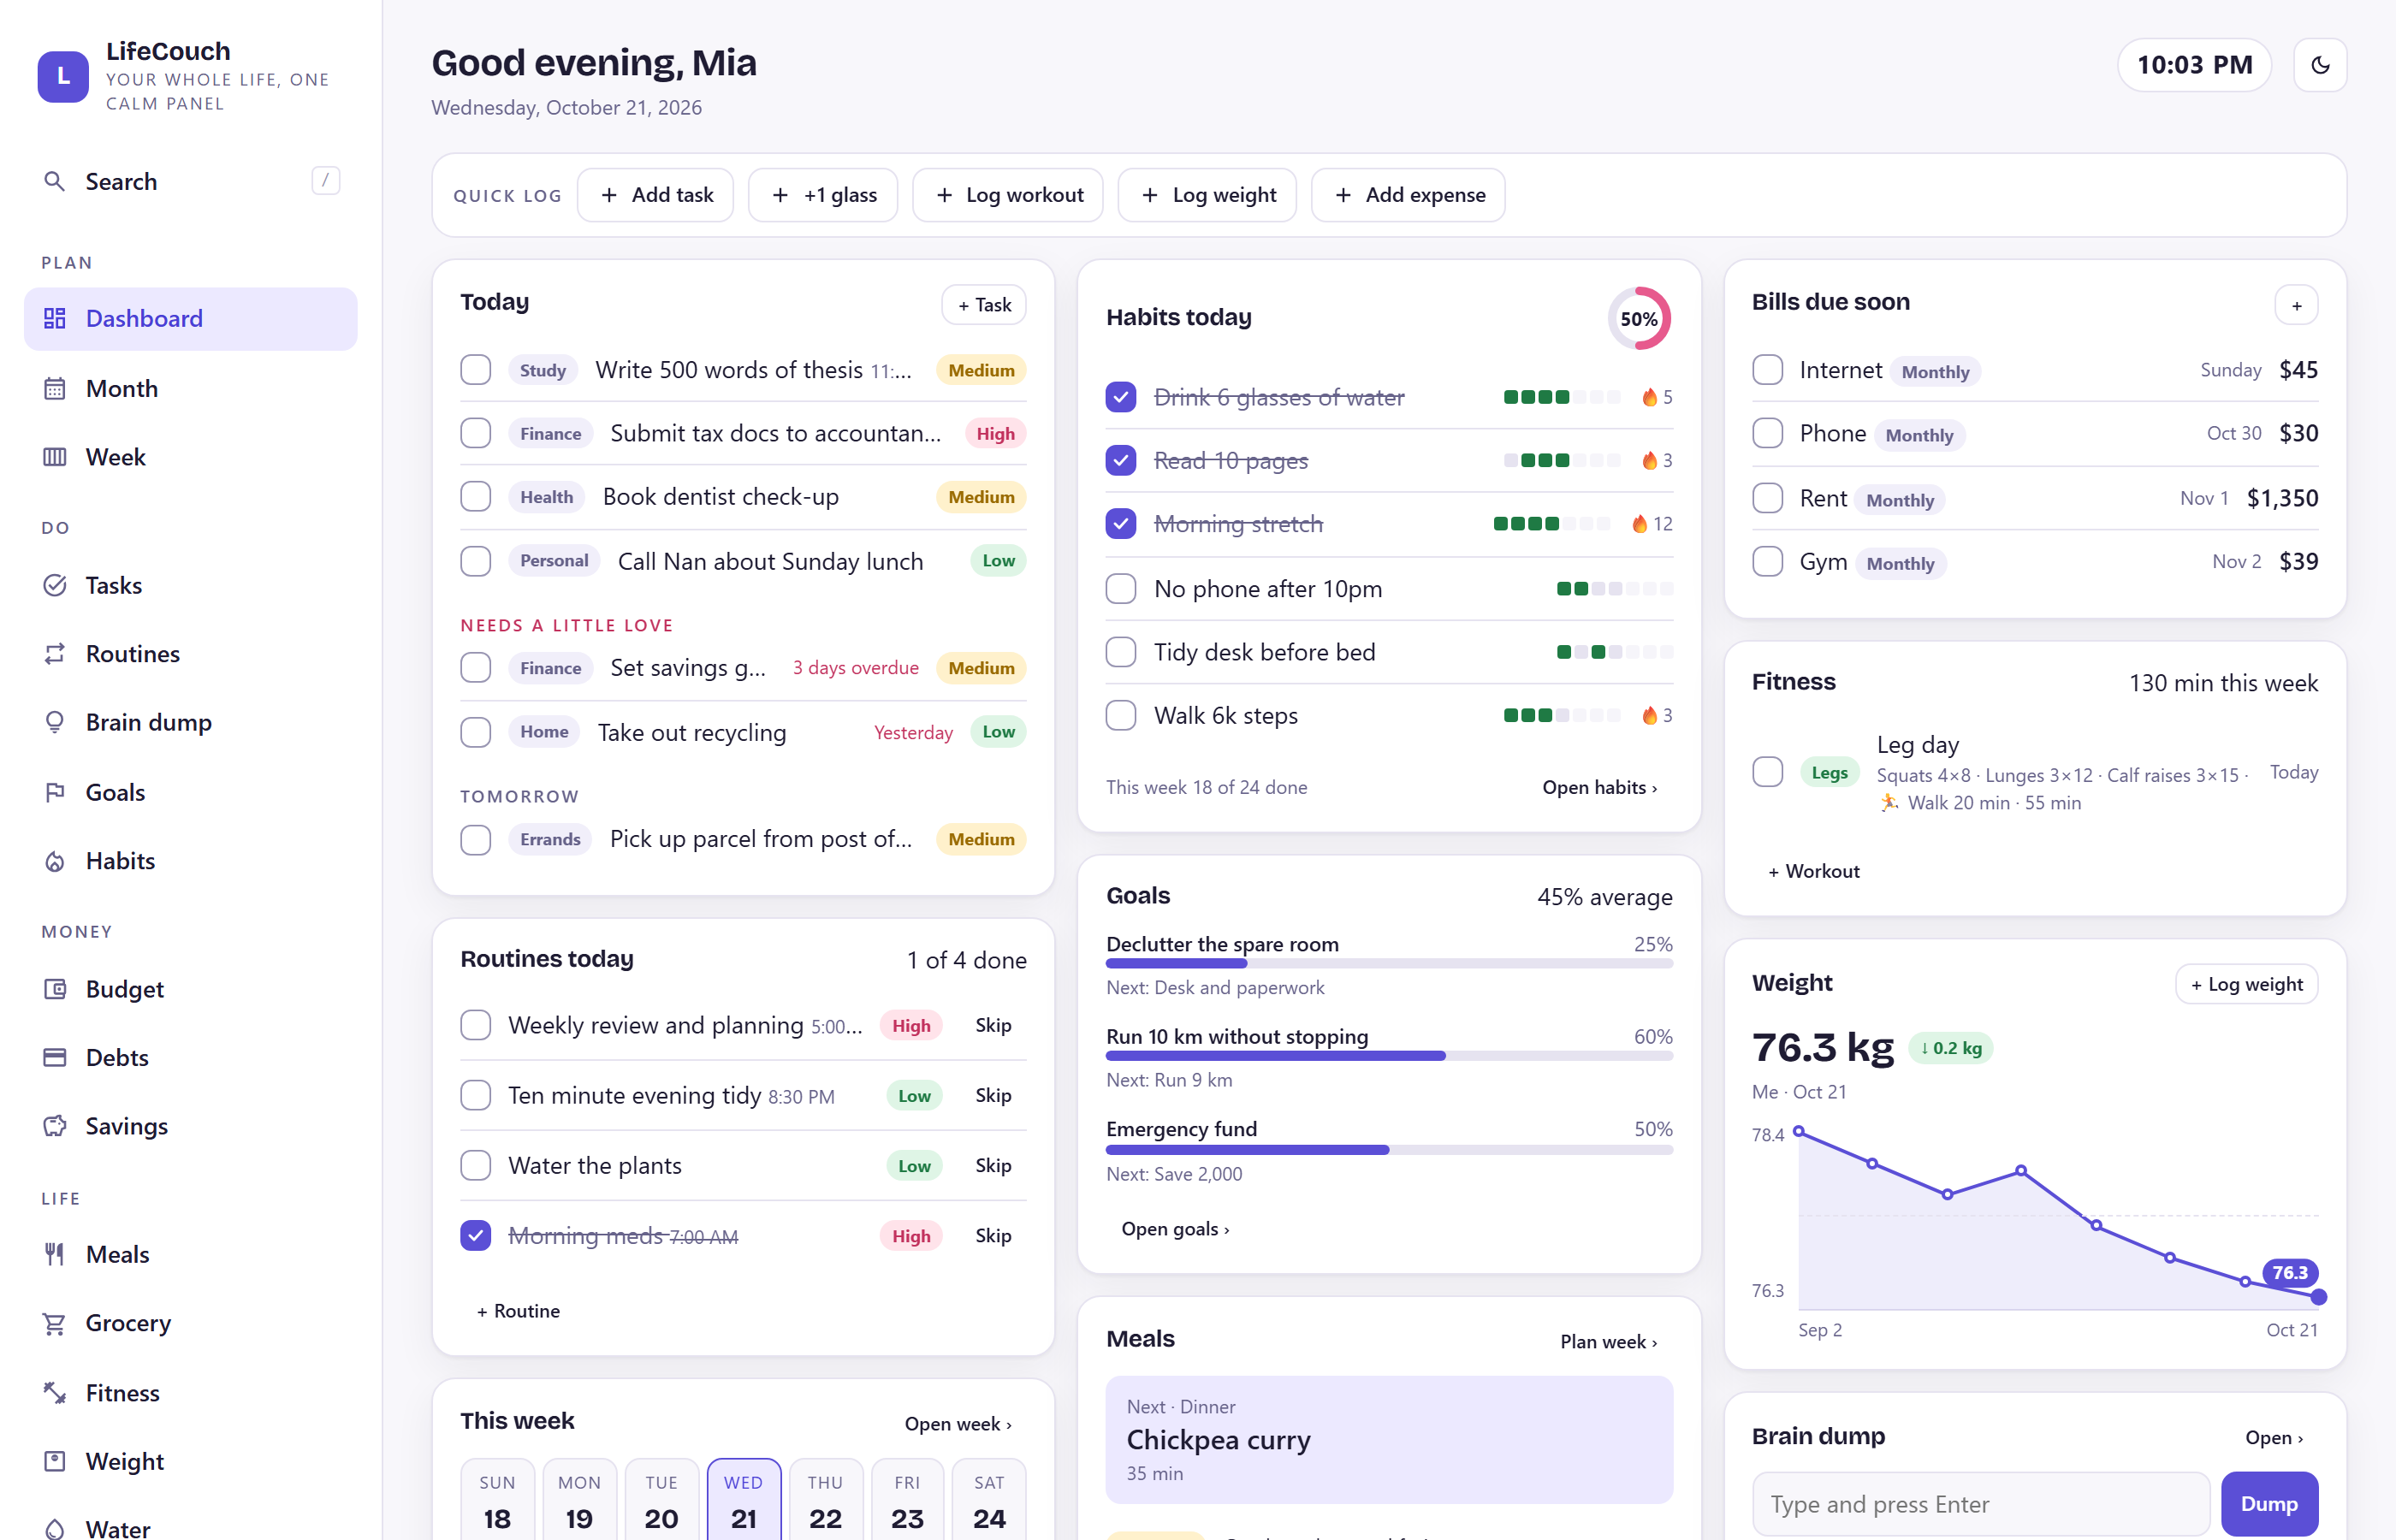Click the Add expense button
Viewport: 2396px width, 1540px height.
(1408, 195)
